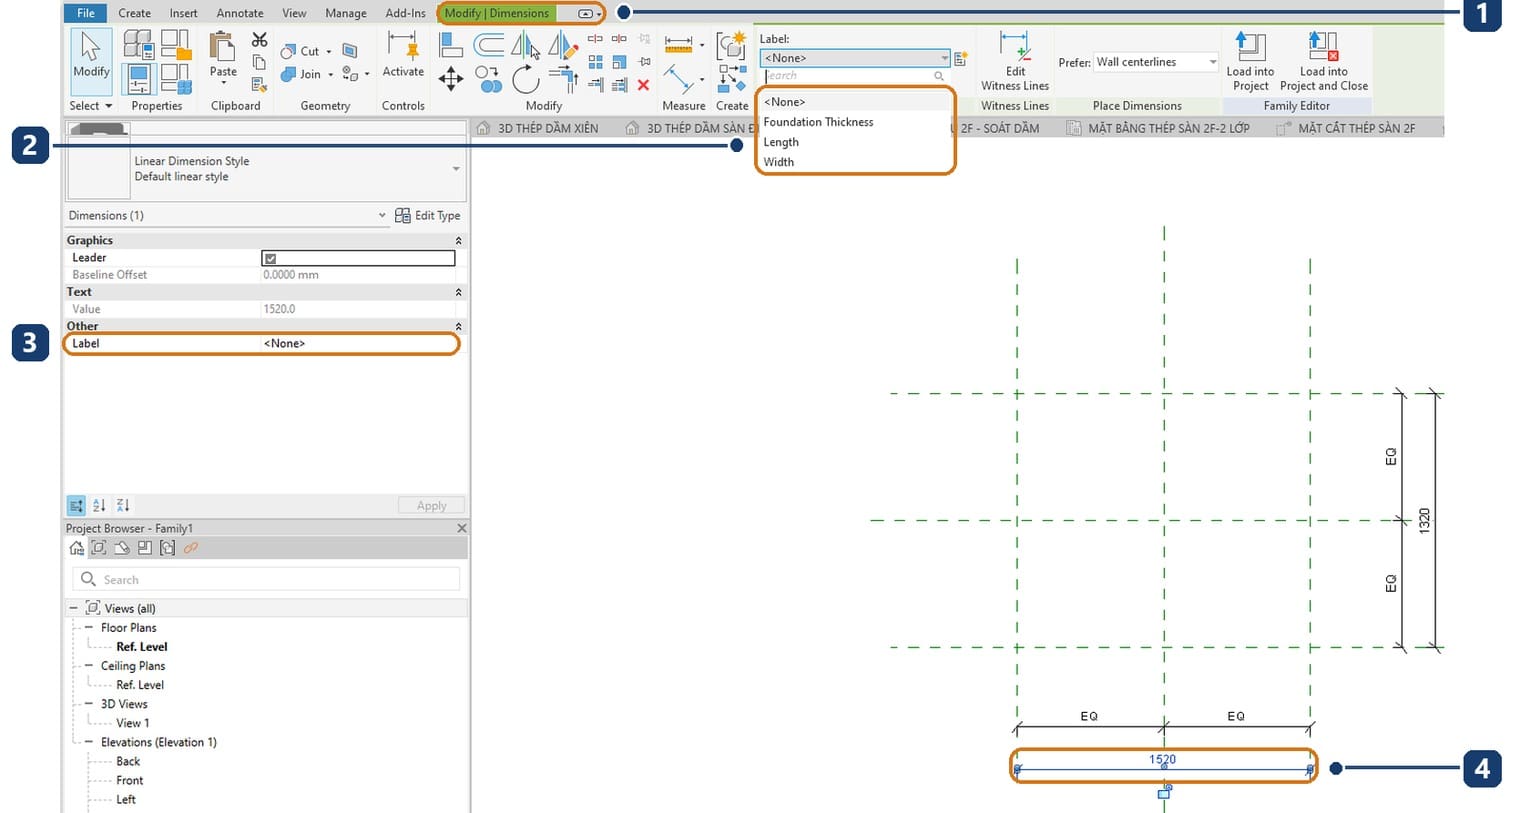The width and height of the screenshot is (1520, 813).
Task: Select the Scale tool icon
Action: click(619, 62)
